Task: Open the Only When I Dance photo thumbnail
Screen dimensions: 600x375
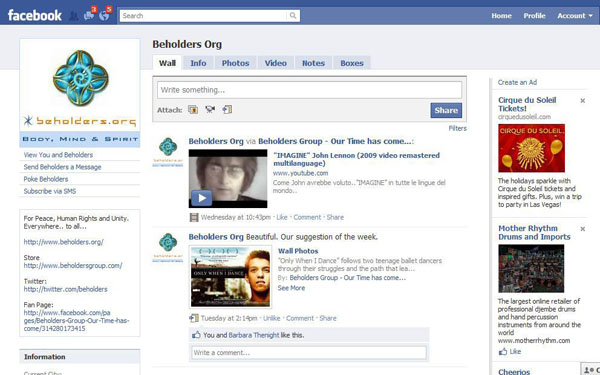Action: pyautogui.click(x=230, y=277)
